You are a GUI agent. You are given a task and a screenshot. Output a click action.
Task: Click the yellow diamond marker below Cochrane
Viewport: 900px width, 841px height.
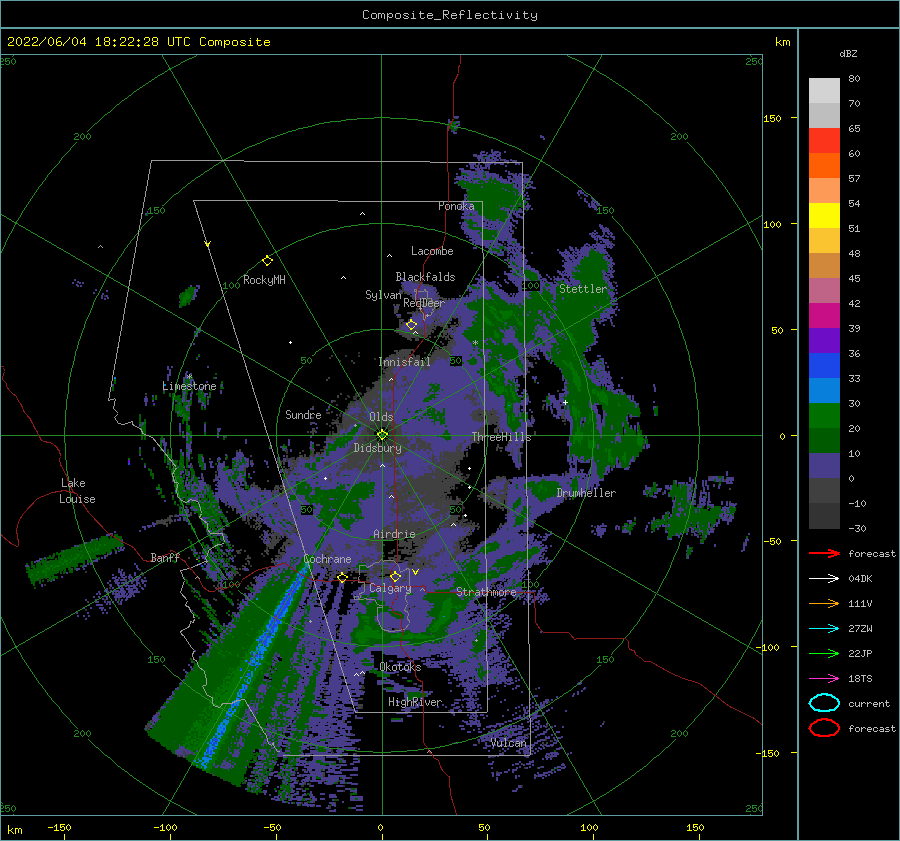click(342, 578)
